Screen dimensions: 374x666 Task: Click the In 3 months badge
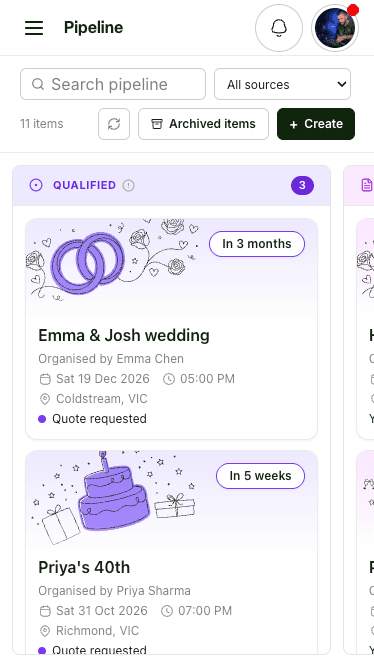point(257,244)
